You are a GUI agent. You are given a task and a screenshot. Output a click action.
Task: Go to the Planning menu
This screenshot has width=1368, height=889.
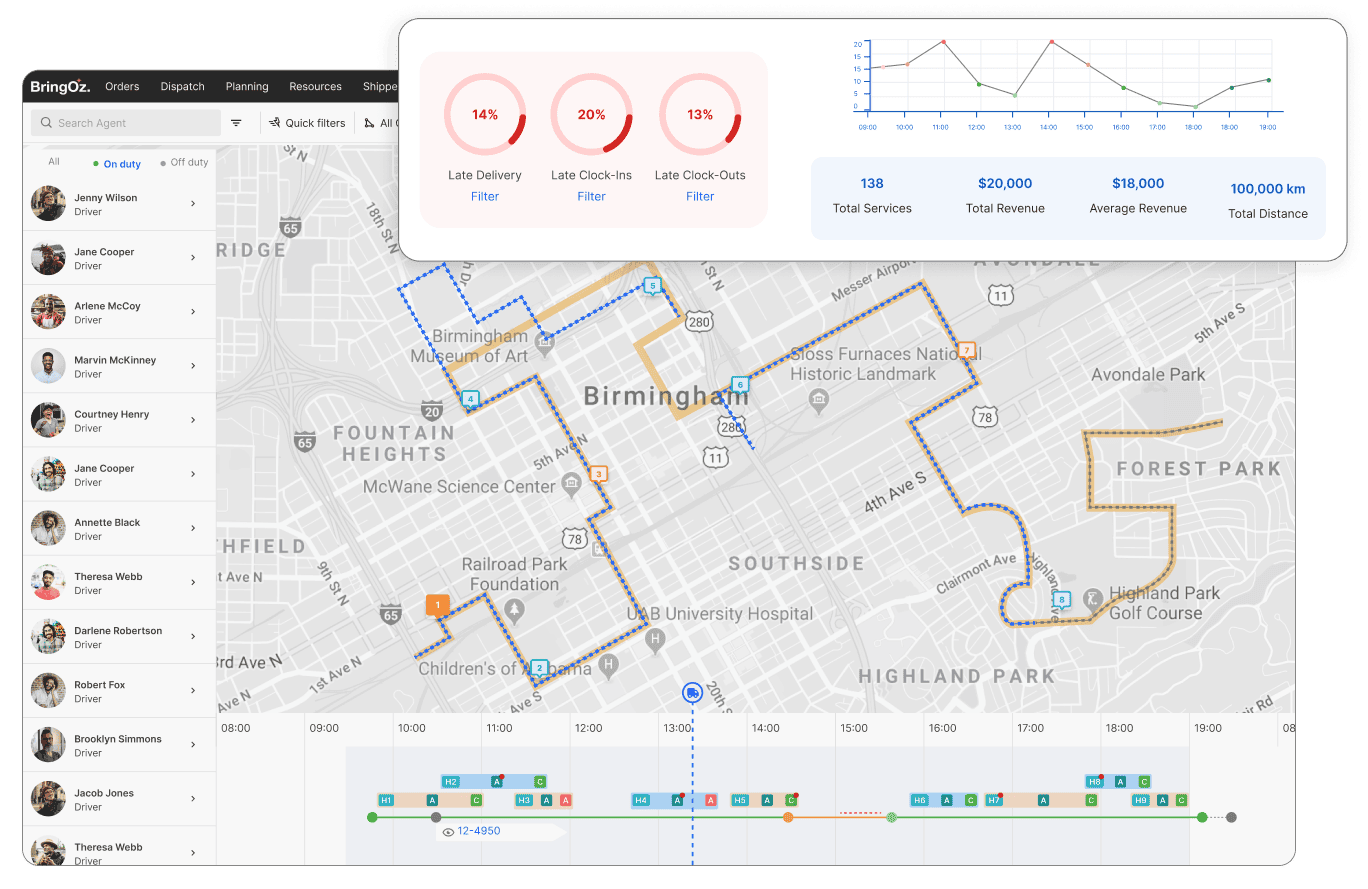[x=247, y=87]
